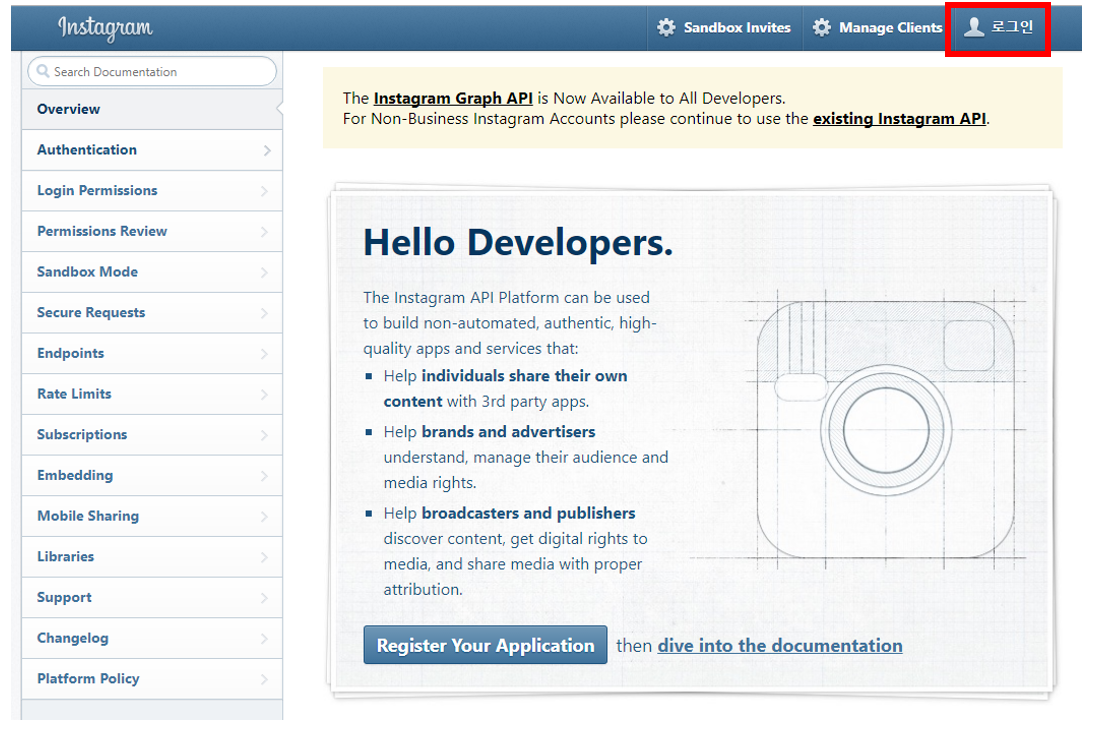
Task: Expand the Support chevron arrow
Action: pyautogui.click(x=264, y=598)
